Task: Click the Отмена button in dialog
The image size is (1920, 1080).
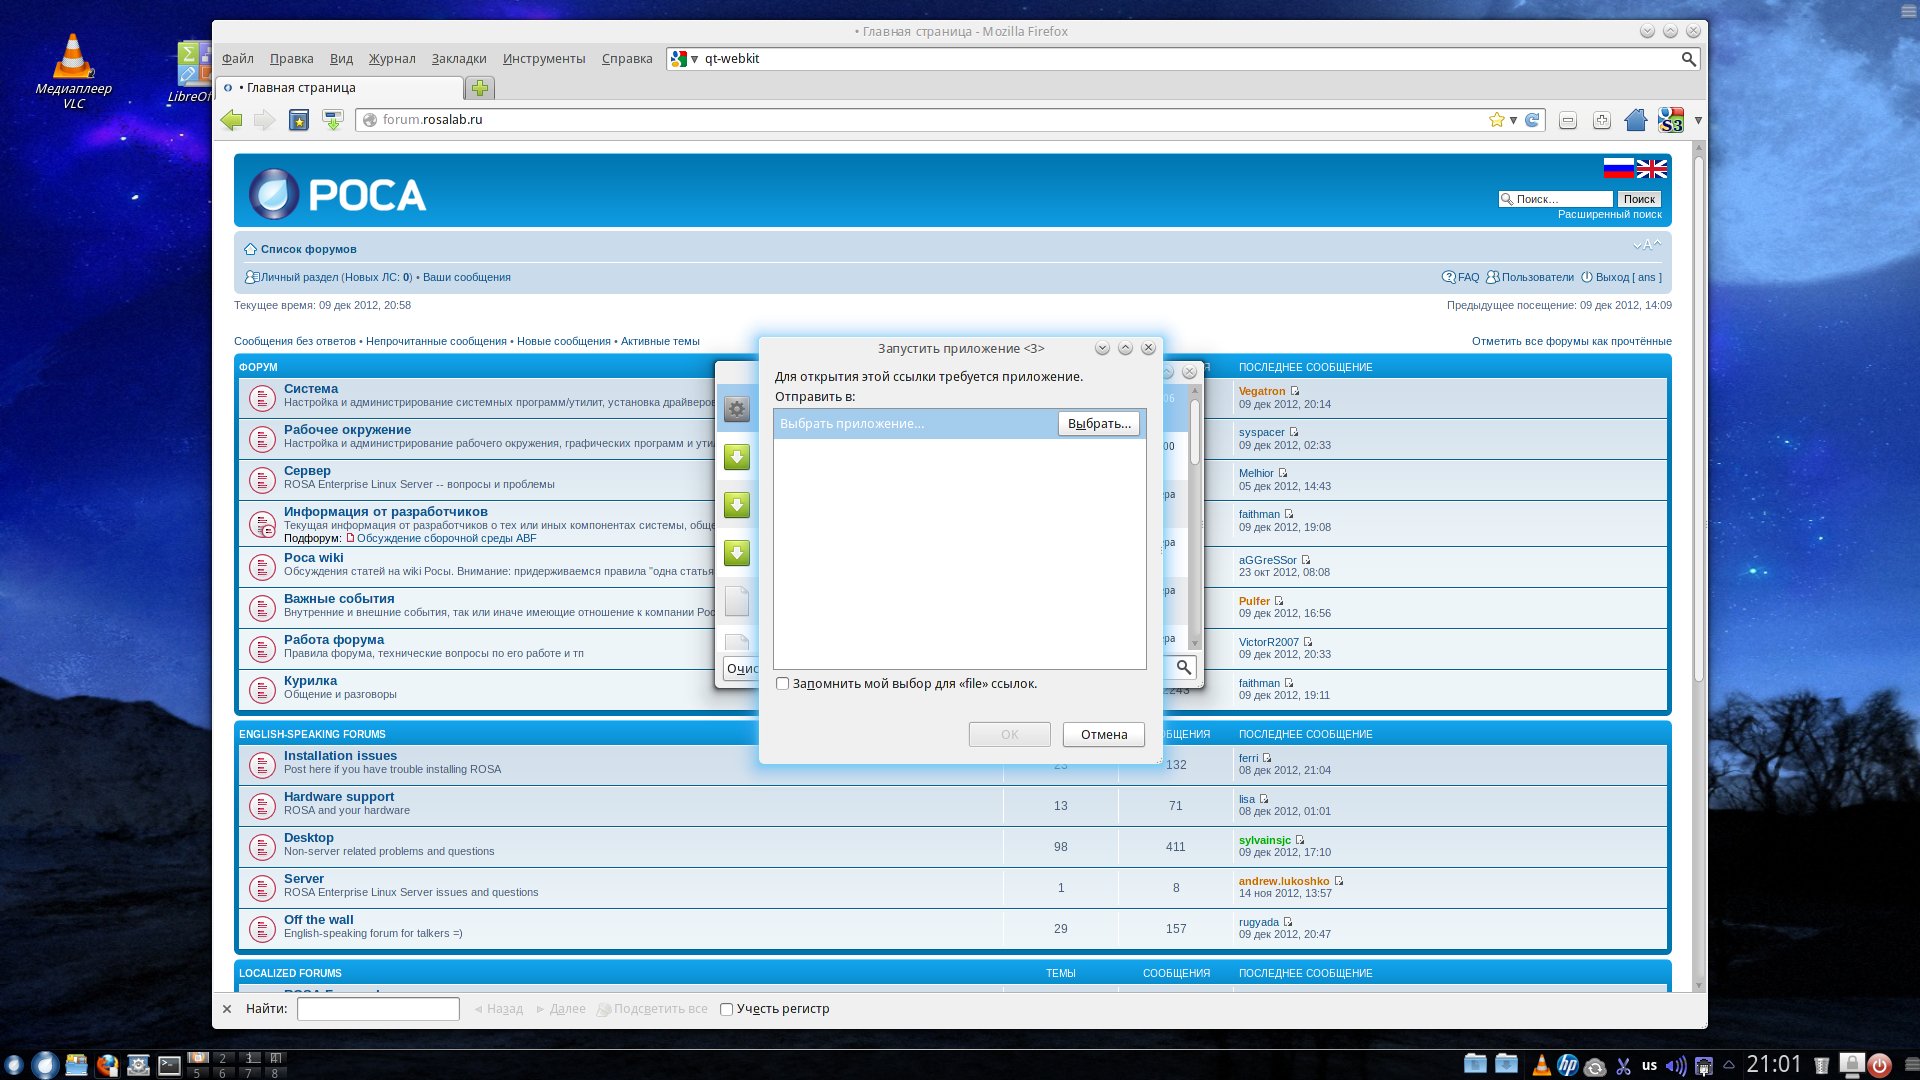Action: click(x=1103, y=734)
